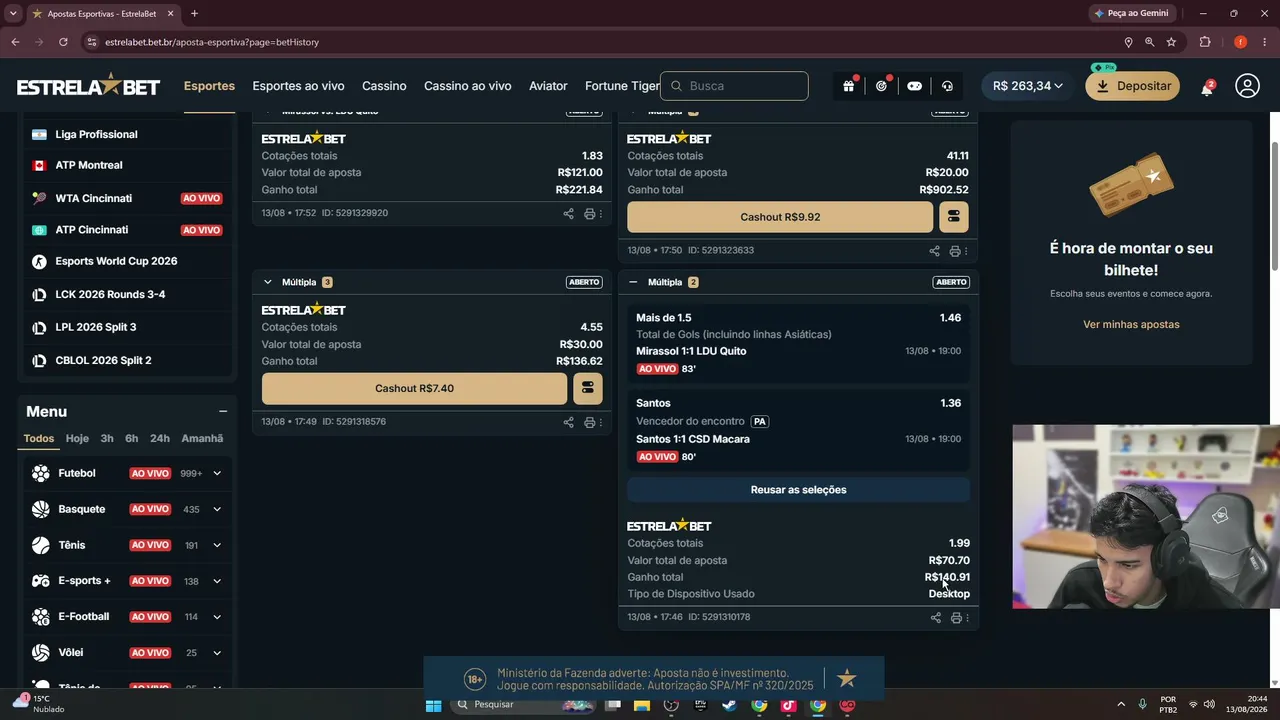The height and width of the screenshot is (720, 1280).
Task: Open cashout settings next to Cashout R$9.92
Action: click(953, 217)
